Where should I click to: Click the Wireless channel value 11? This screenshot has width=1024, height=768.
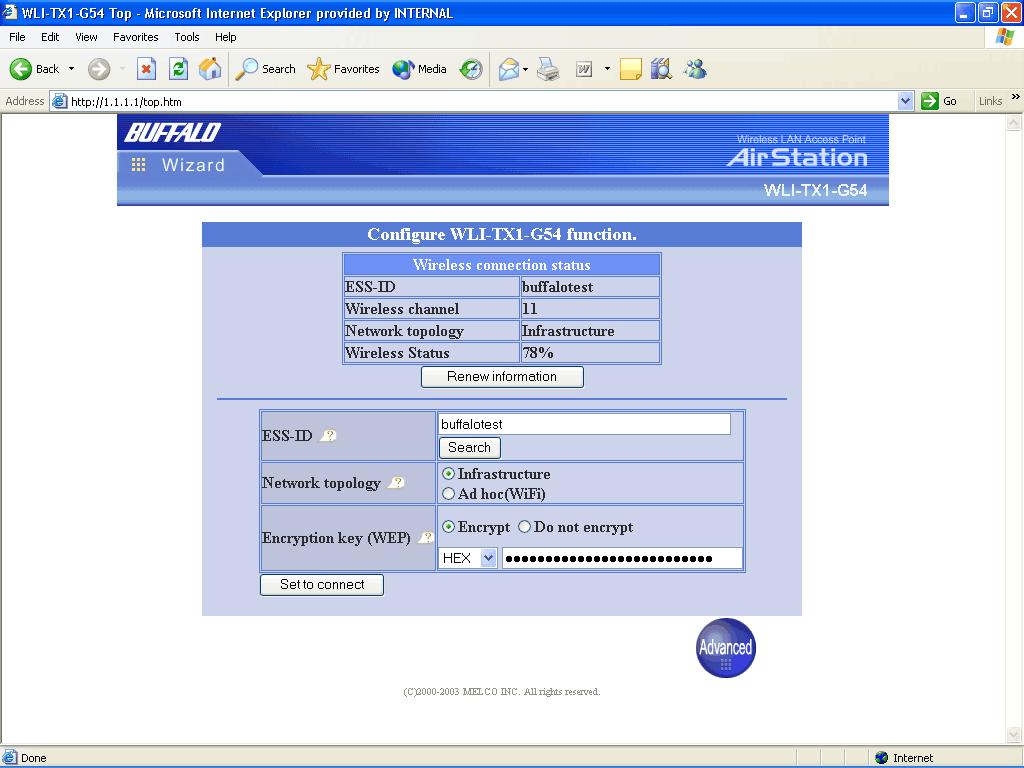click(529, 309)
